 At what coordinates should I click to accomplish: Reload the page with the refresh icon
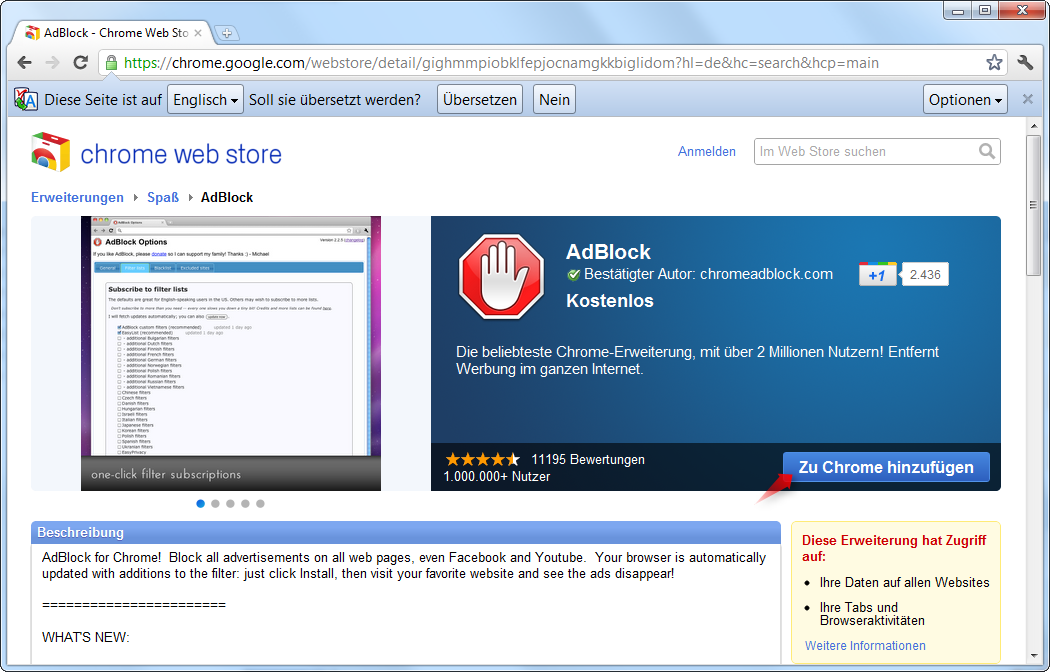(80, 62)
